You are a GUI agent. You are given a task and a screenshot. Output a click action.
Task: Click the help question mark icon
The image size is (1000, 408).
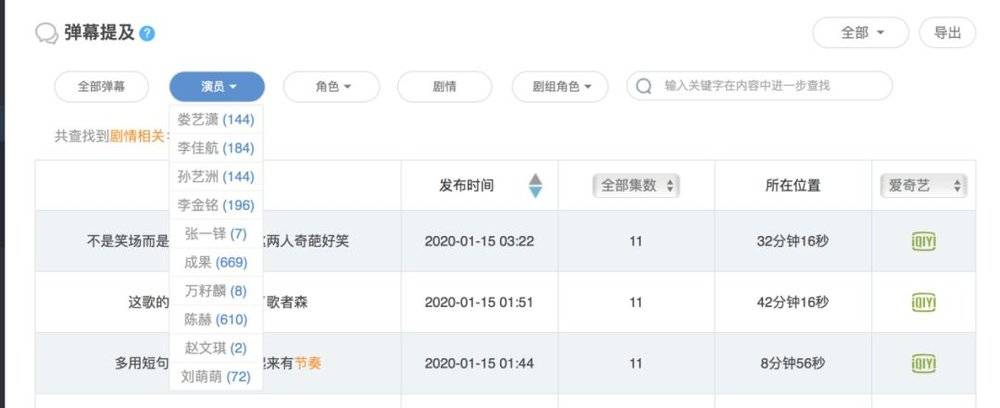pyautogui.click(x=147, y=34)
